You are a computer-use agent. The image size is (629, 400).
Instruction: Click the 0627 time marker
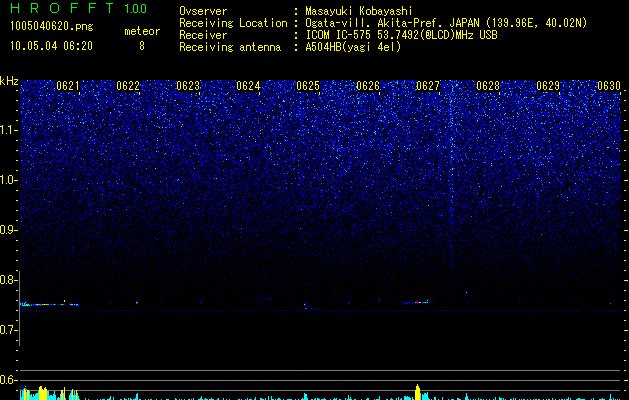coord(428,85)
